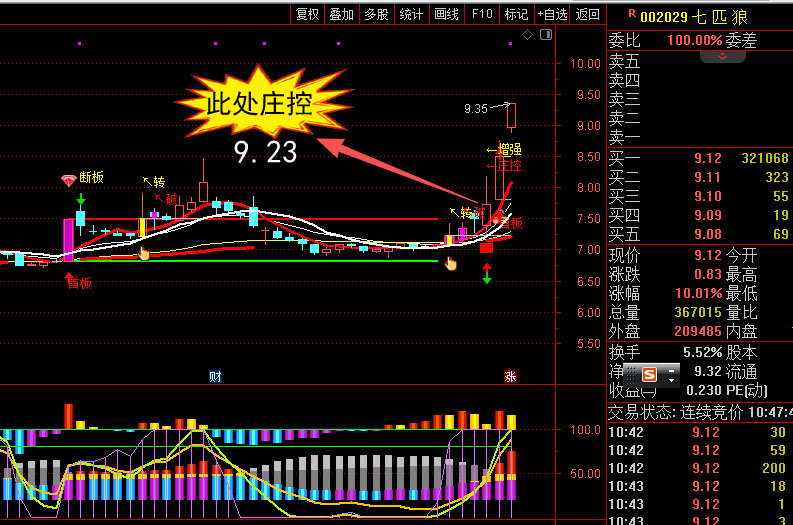Click the 涨 marker on the chart axis
793x525 pixels.
[510, 376]
